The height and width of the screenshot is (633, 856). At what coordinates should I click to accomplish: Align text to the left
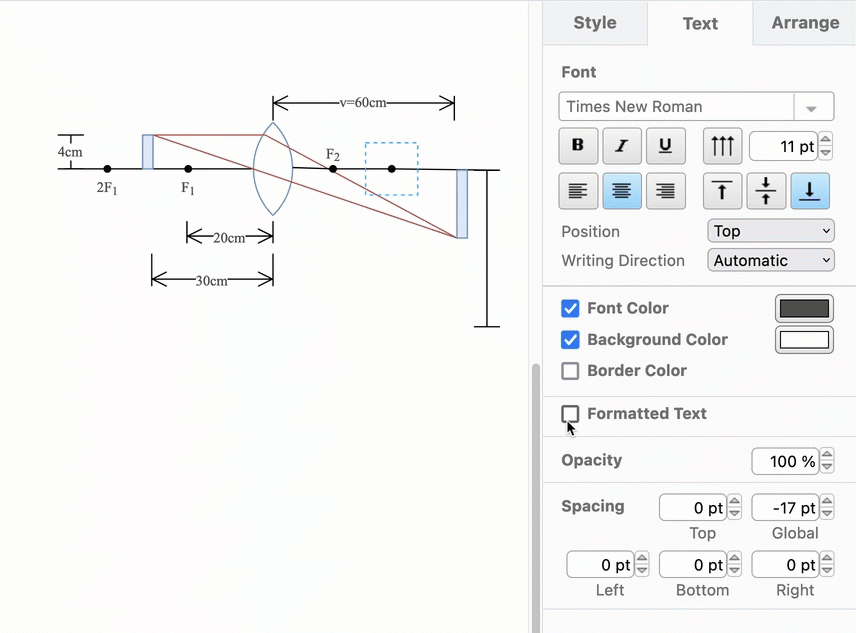click(577, 191)
